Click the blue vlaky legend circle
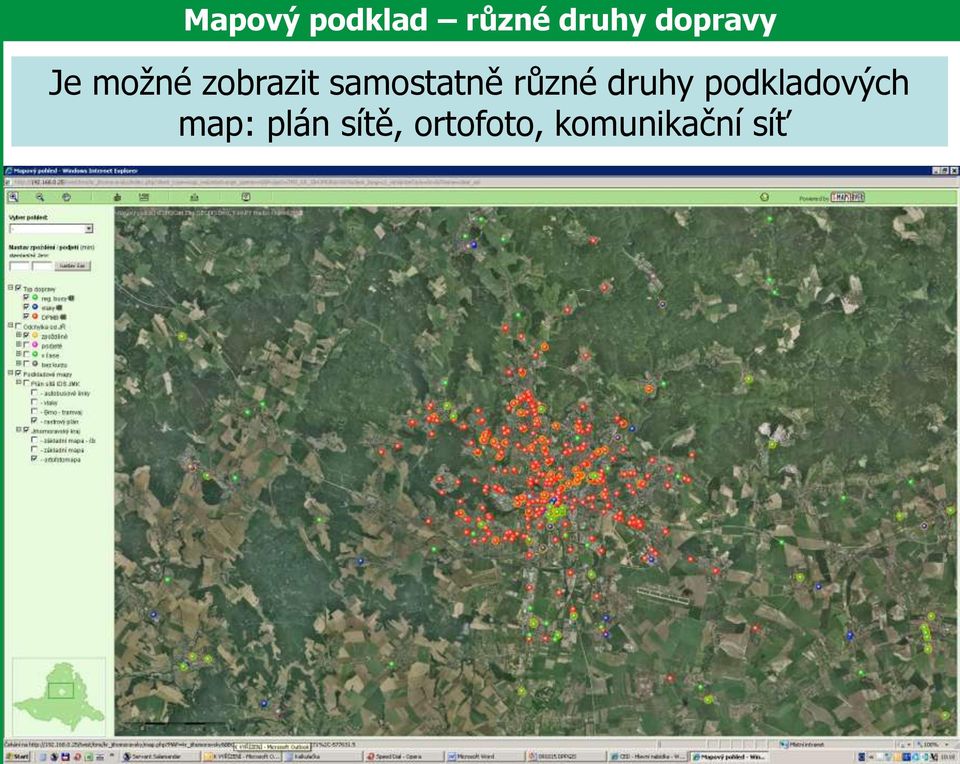960x764 pixels. point(35,307)
